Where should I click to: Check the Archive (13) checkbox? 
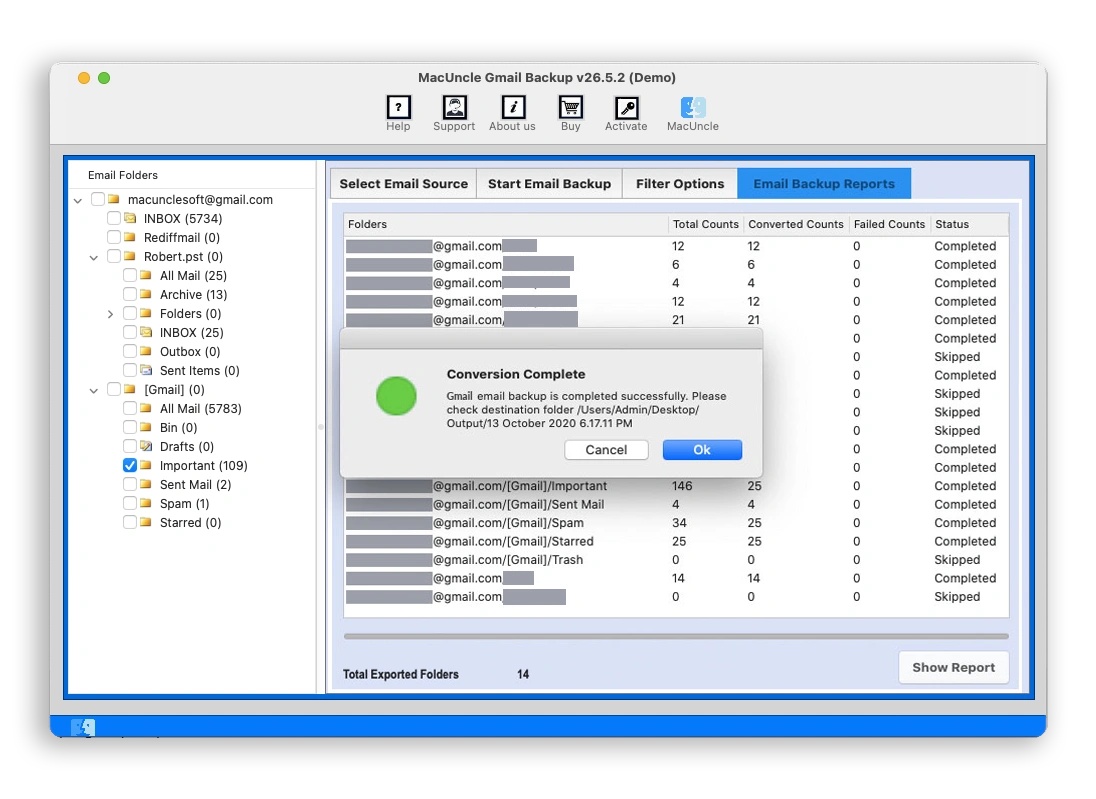click(x=130, y=294)
